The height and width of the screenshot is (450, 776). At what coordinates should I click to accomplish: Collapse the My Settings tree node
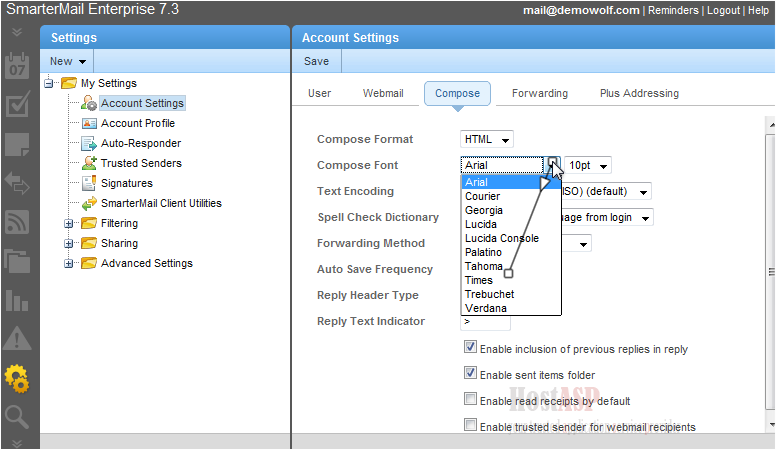point(48,83)
